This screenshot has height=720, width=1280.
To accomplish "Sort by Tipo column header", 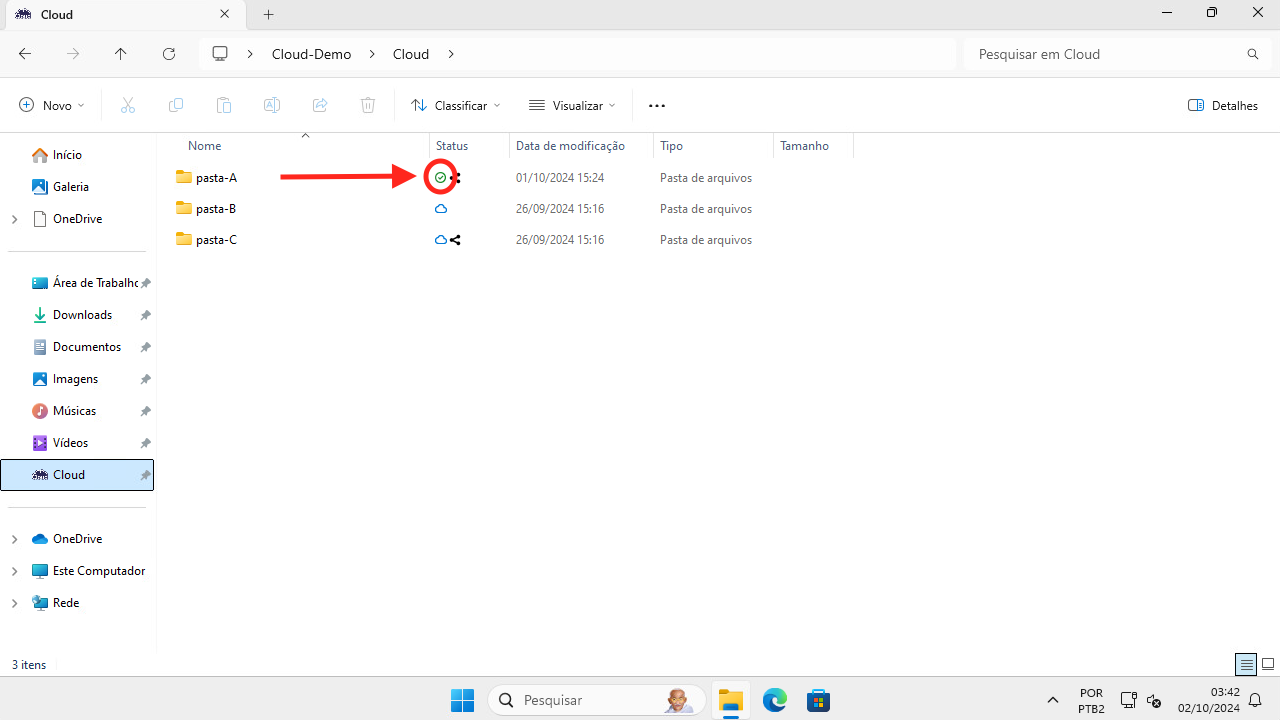I will (671, 146).
